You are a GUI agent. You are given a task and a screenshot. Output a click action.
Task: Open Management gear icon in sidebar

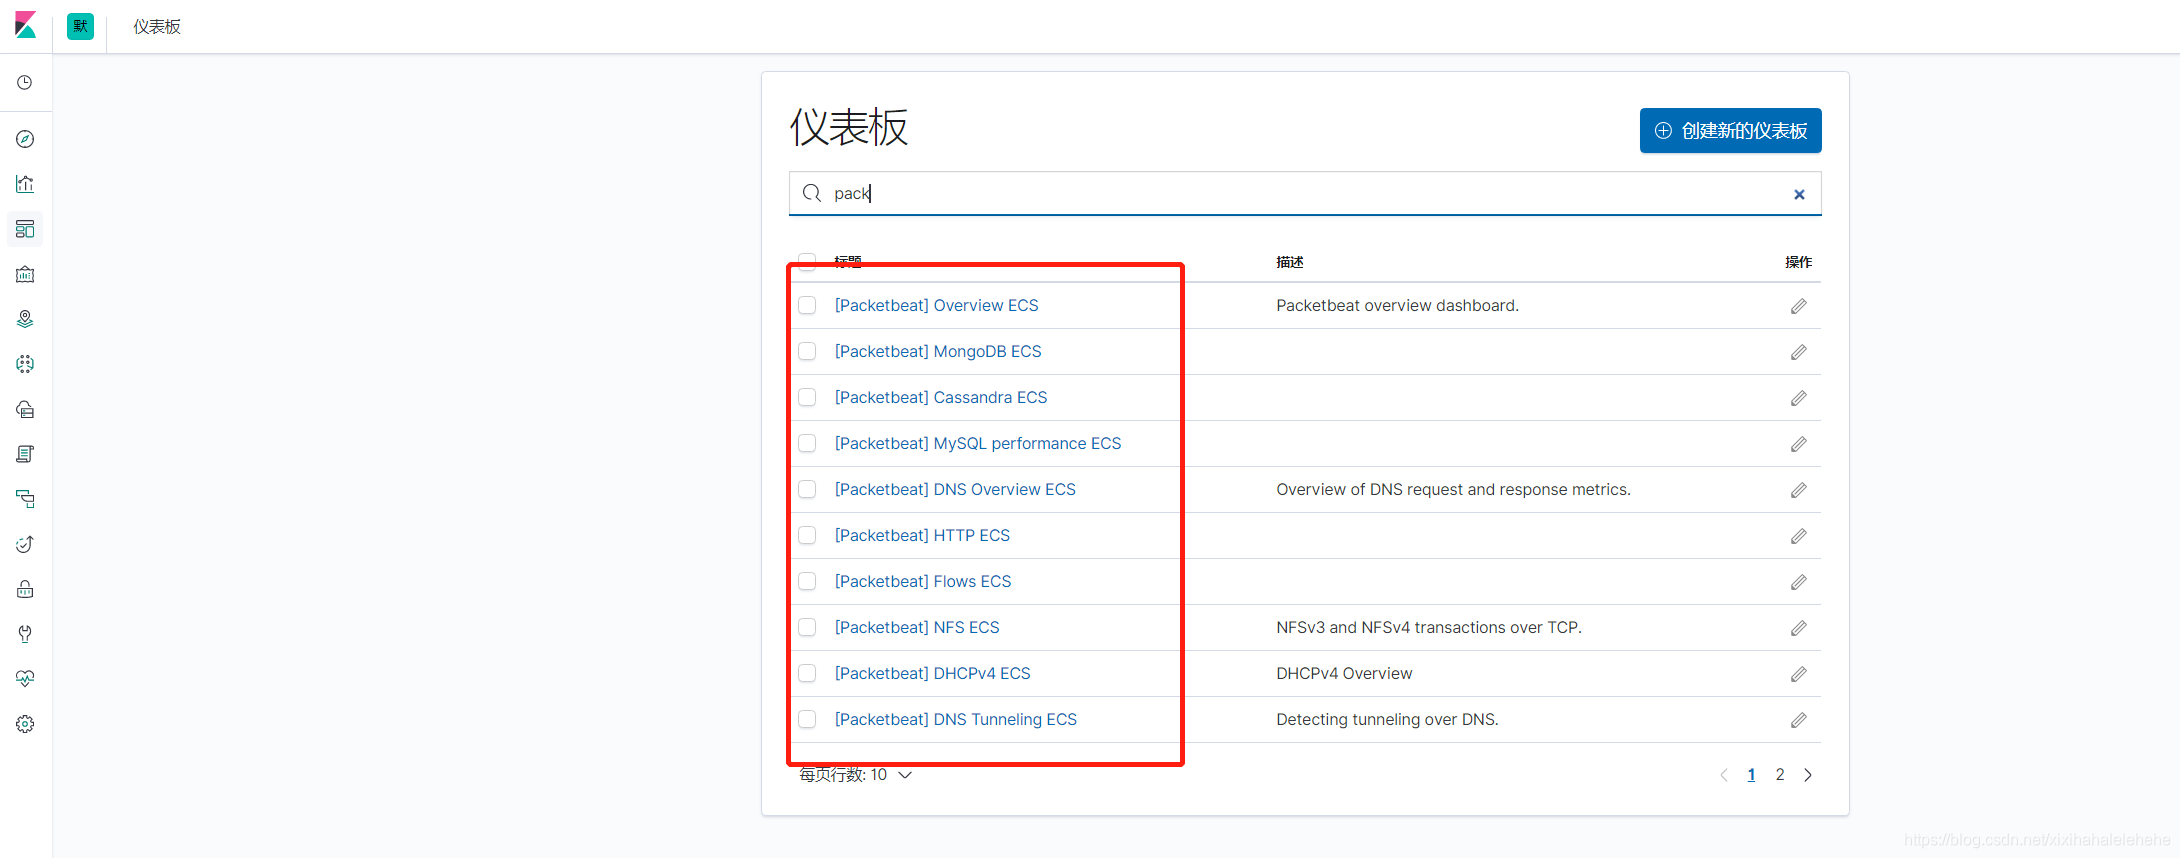[25, 724]
